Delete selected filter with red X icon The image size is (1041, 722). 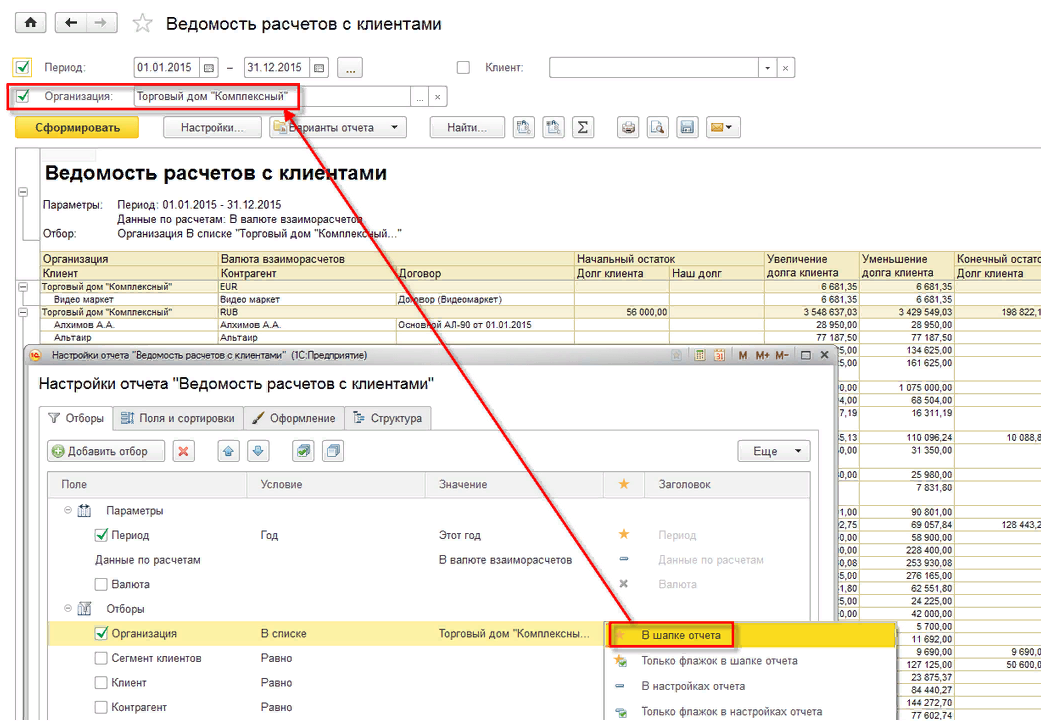(x=183, y=451)
